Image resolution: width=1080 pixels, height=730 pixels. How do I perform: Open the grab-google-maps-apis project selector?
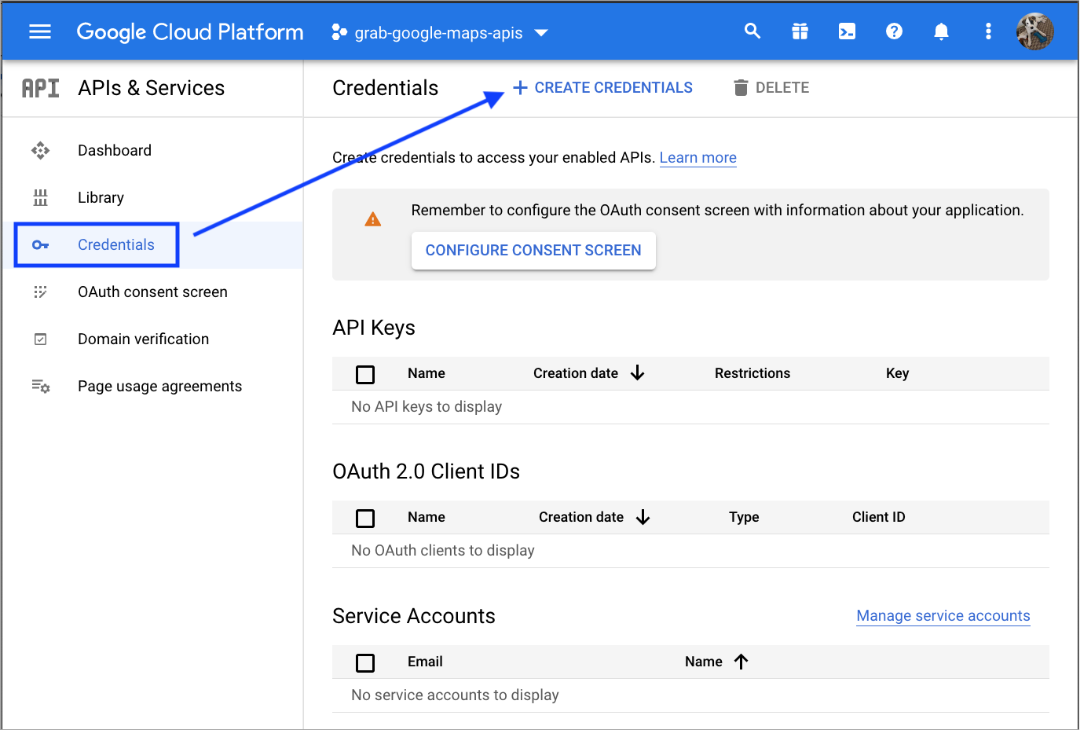coord(440,32)
